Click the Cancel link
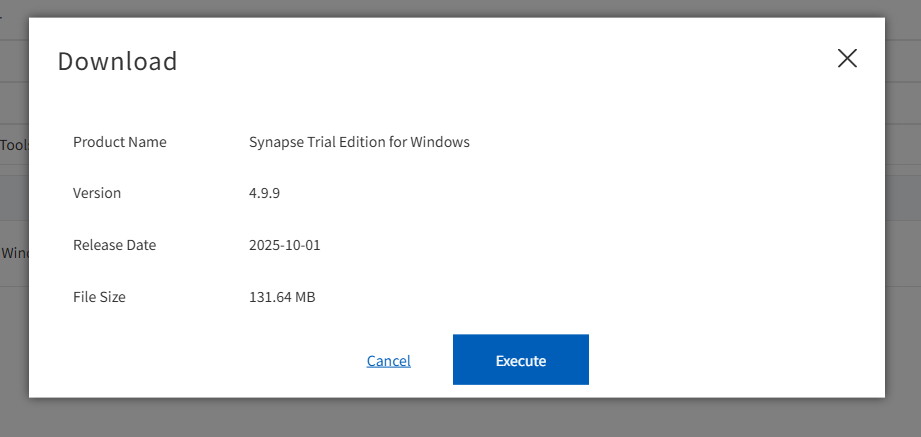 [388, 361]
